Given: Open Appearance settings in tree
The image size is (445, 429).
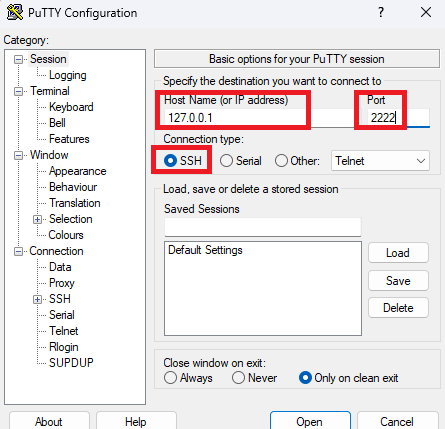Looking at the screenshot, I should pos(78,171).
